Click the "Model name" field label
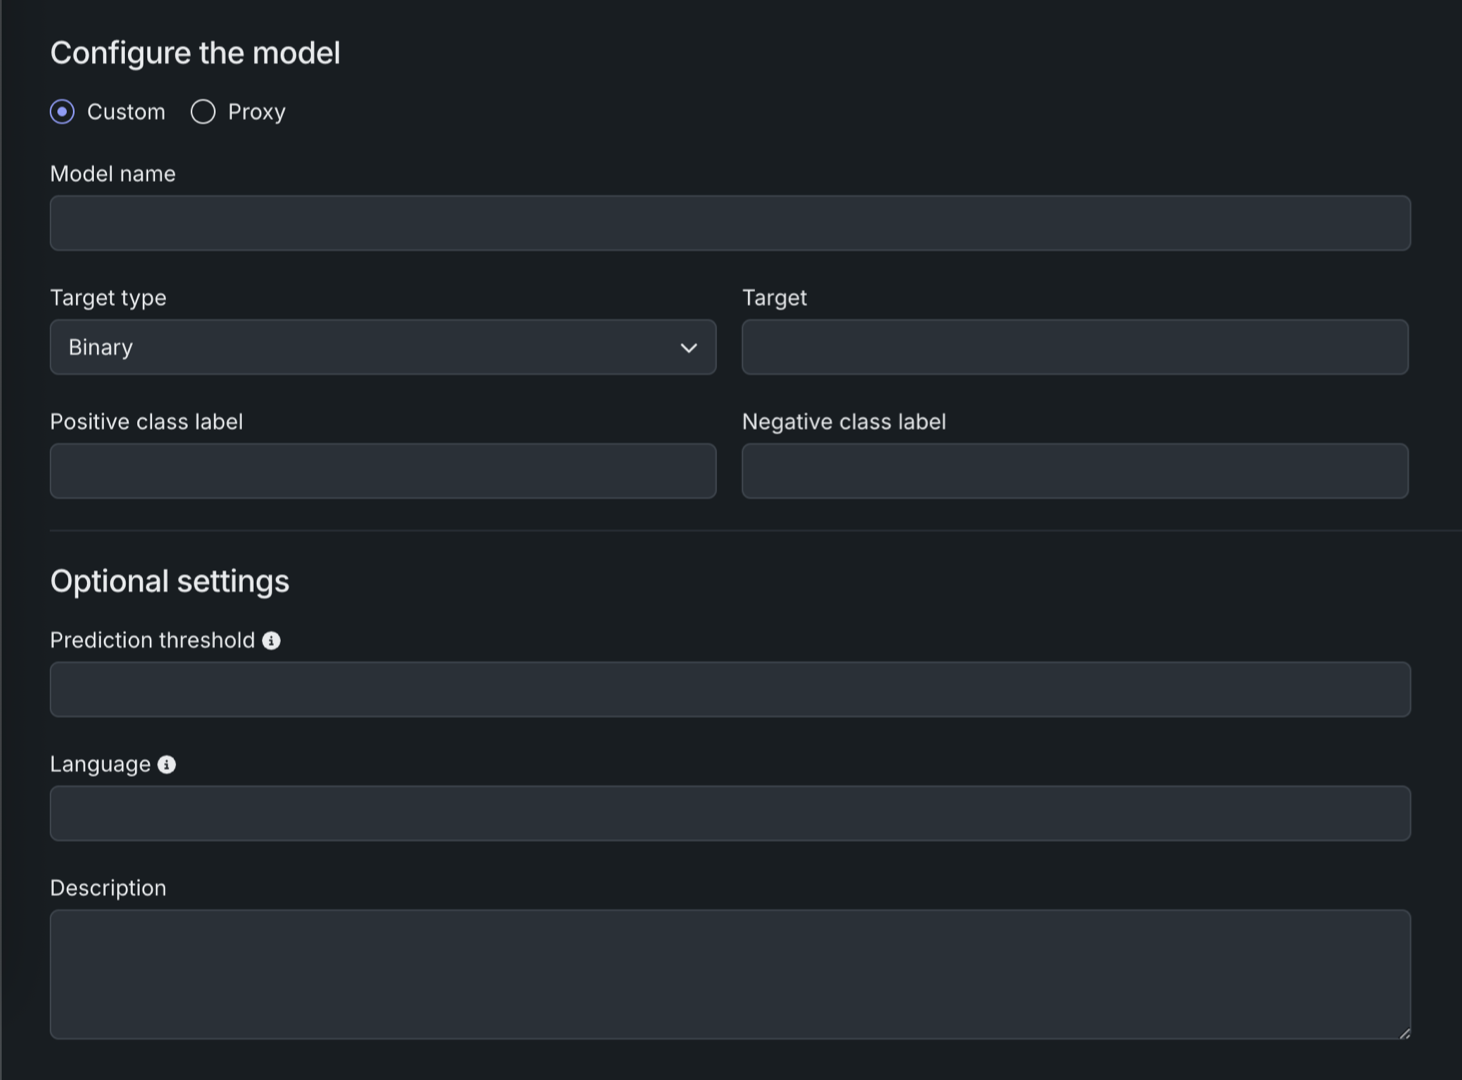1462x1080 pixels. [113, 174]
